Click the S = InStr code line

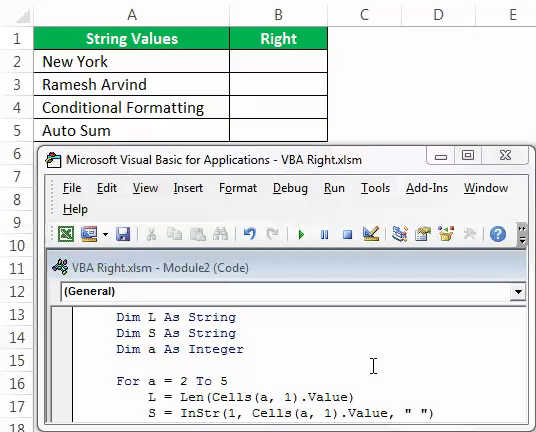[x=291, y=413]
